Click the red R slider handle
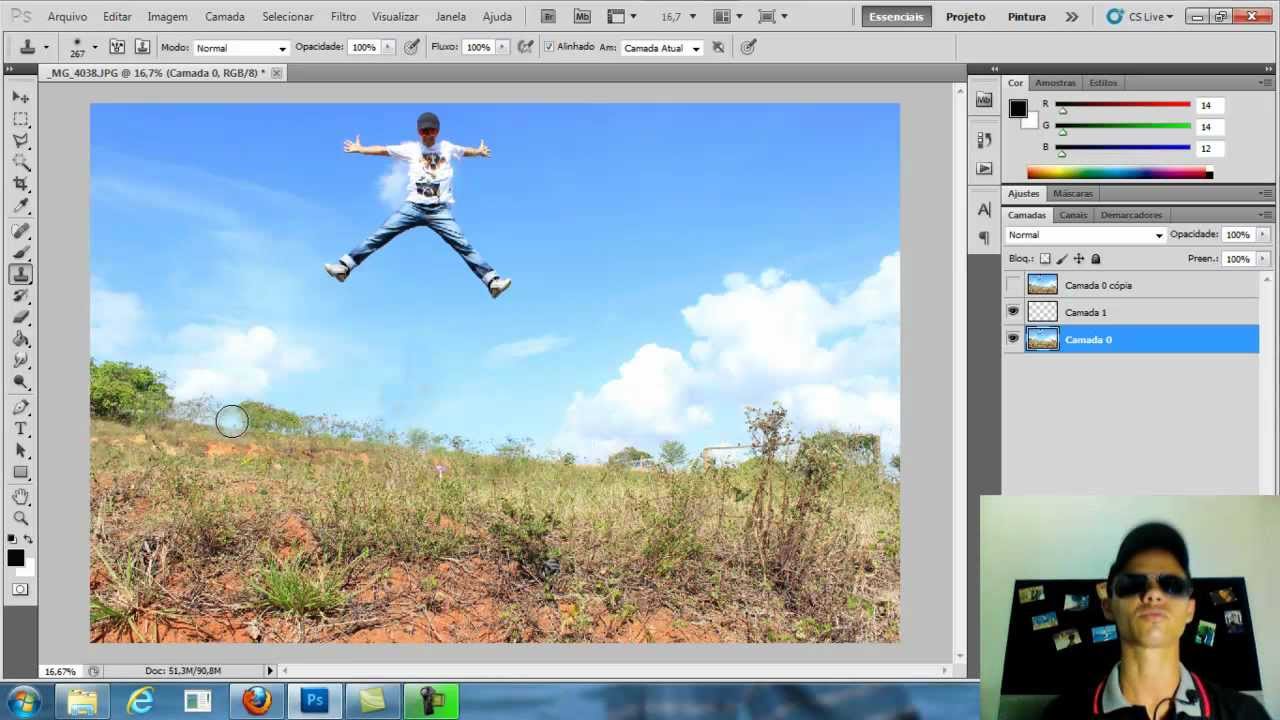Screen dimensions: 1280x720 [x=1062, y=110]
